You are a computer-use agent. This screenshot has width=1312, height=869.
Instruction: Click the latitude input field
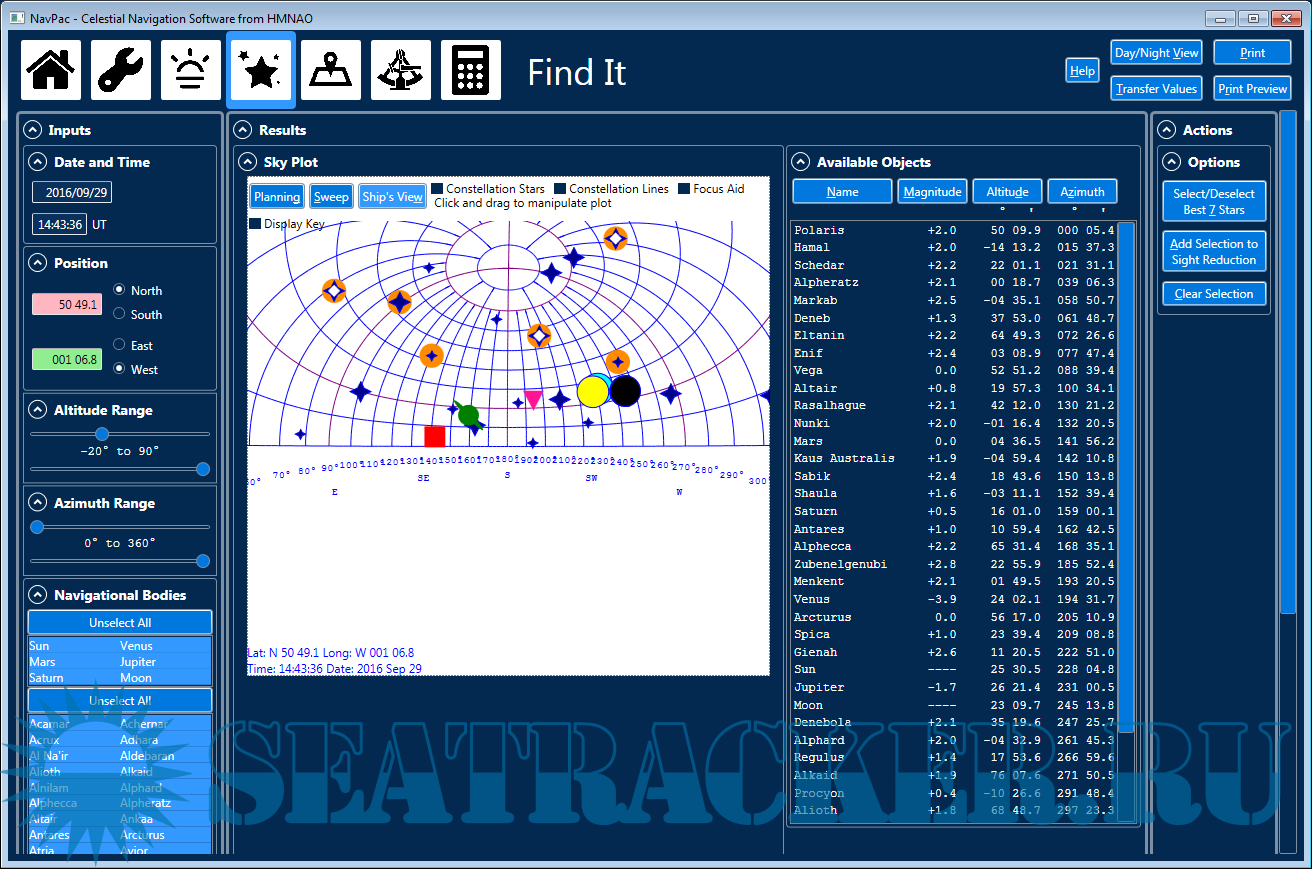click(68, 305)
